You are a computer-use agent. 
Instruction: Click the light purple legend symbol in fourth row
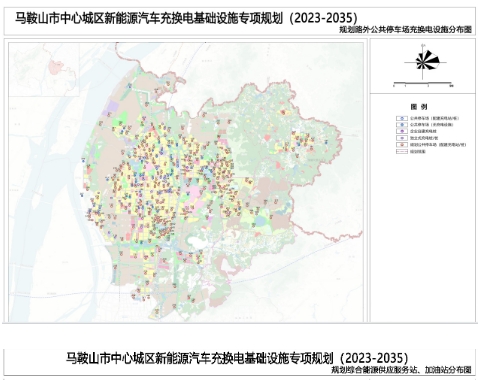pyautogui.click(x=402, y=138)
